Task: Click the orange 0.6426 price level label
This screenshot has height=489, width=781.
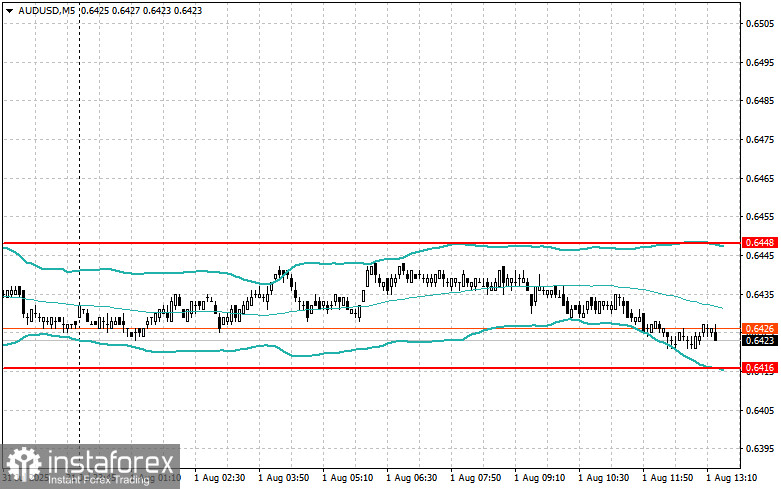Action: pyautogui.click(x=760, y=329)
